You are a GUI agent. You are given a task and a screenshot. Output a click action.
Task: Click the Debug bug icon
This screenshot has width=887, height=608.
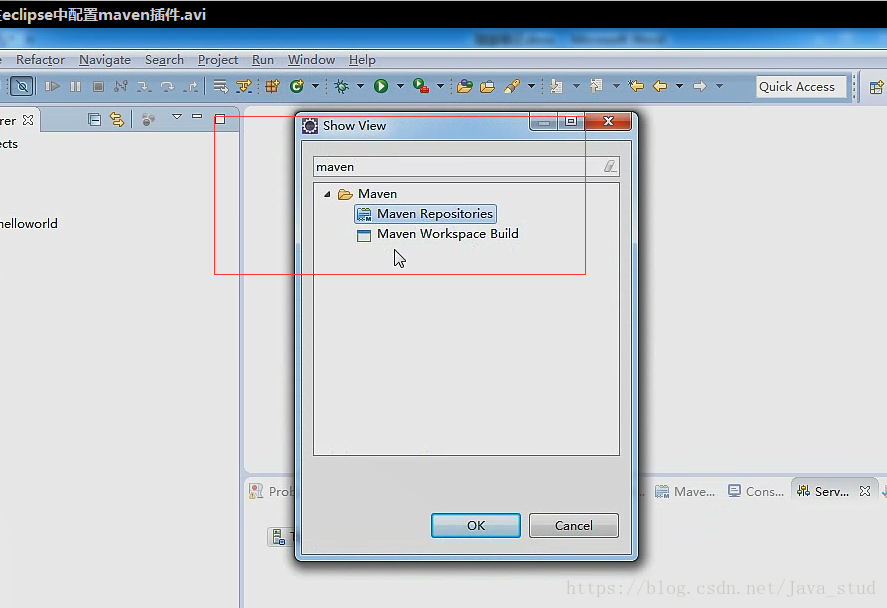tap(342, 87)
